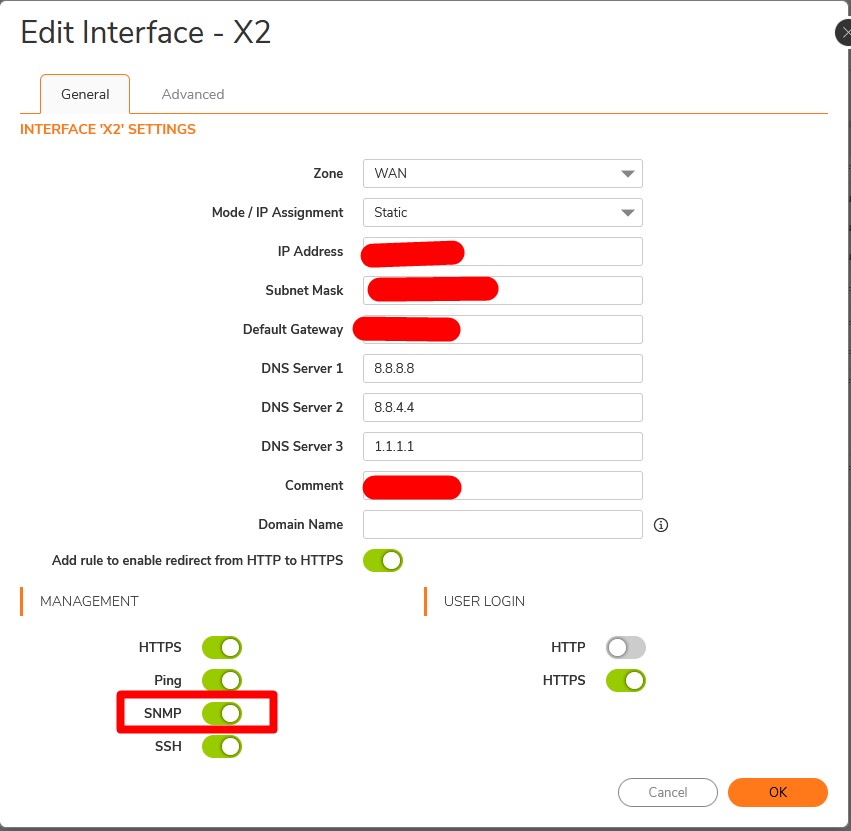This screenshot has width=851, height=831.
Task: Switch to the Advanced tab
Action: tap(193, 94)
